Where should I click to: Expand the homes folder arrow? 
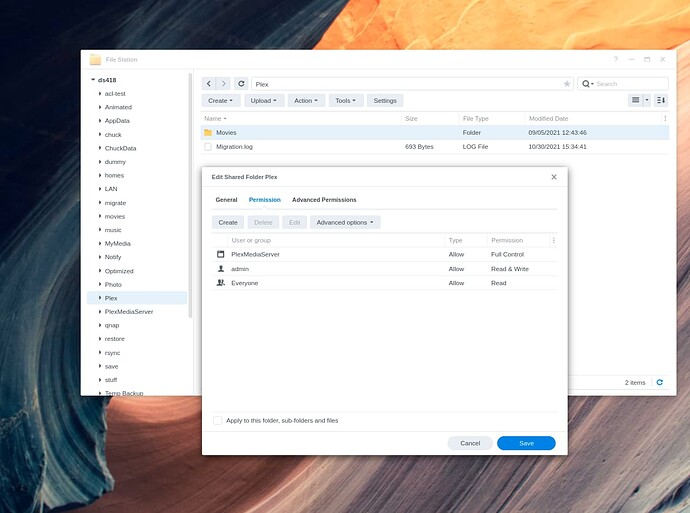(x=100, y=175)
